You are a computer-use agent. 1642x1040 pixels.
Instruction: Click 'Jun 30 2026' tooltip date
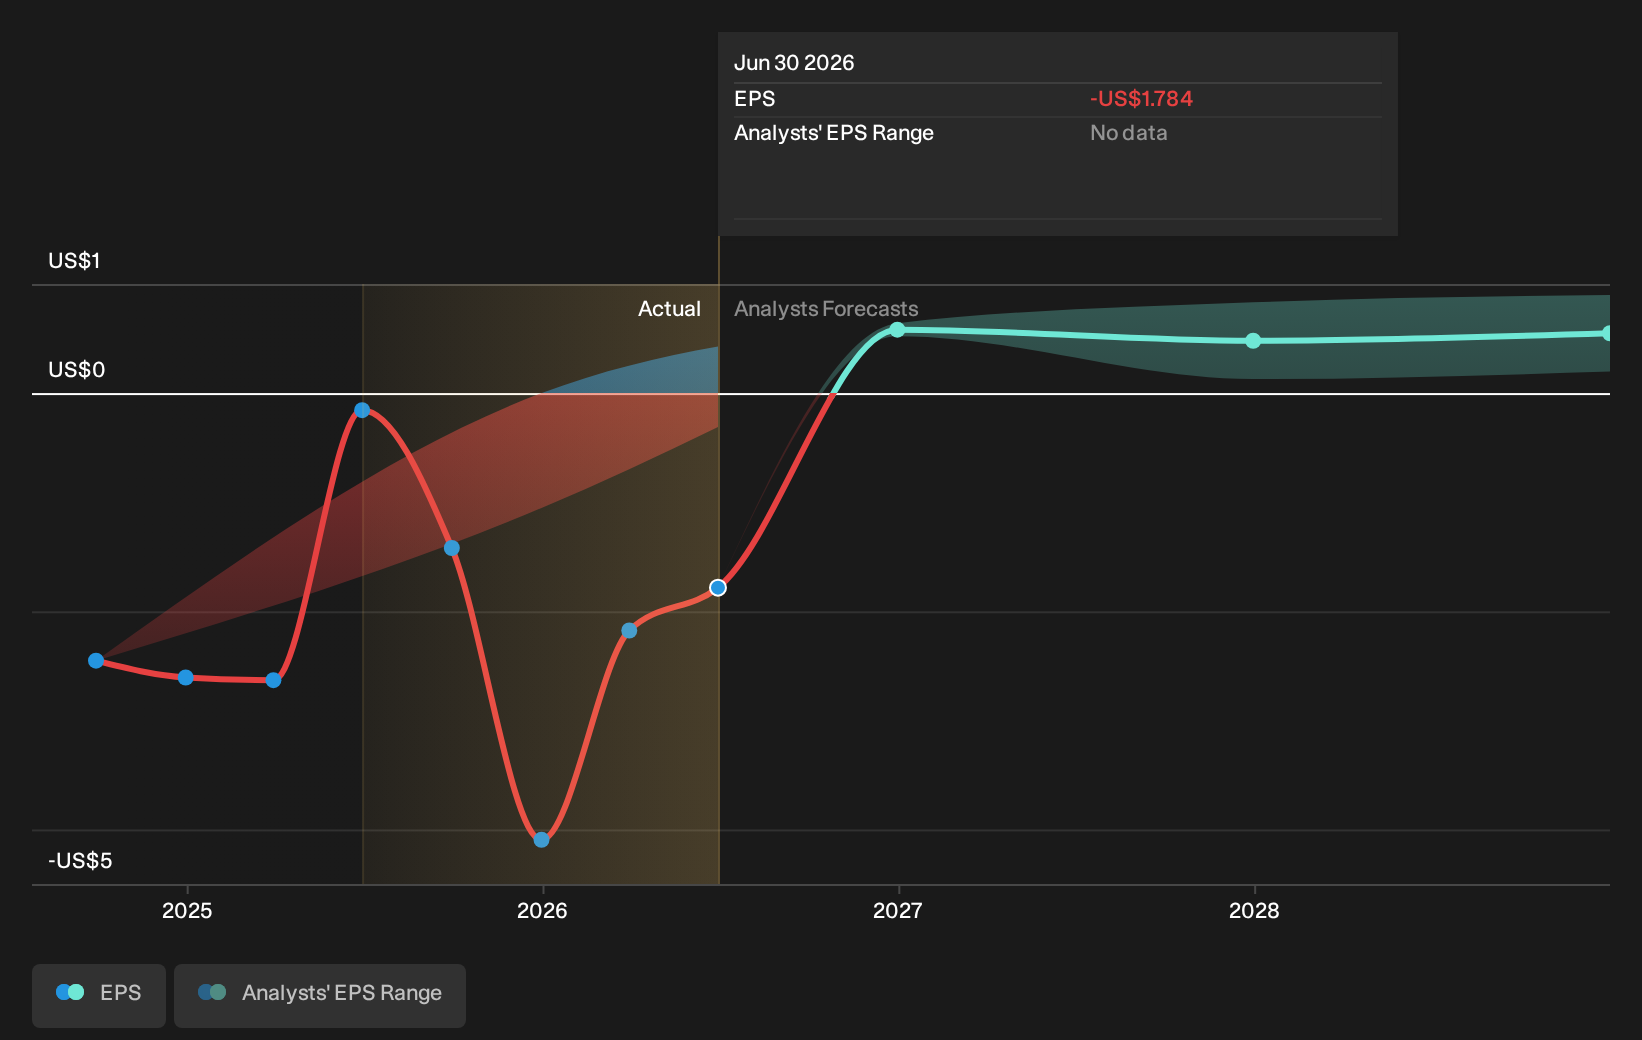pyautogui.click(x=794, y=63)
